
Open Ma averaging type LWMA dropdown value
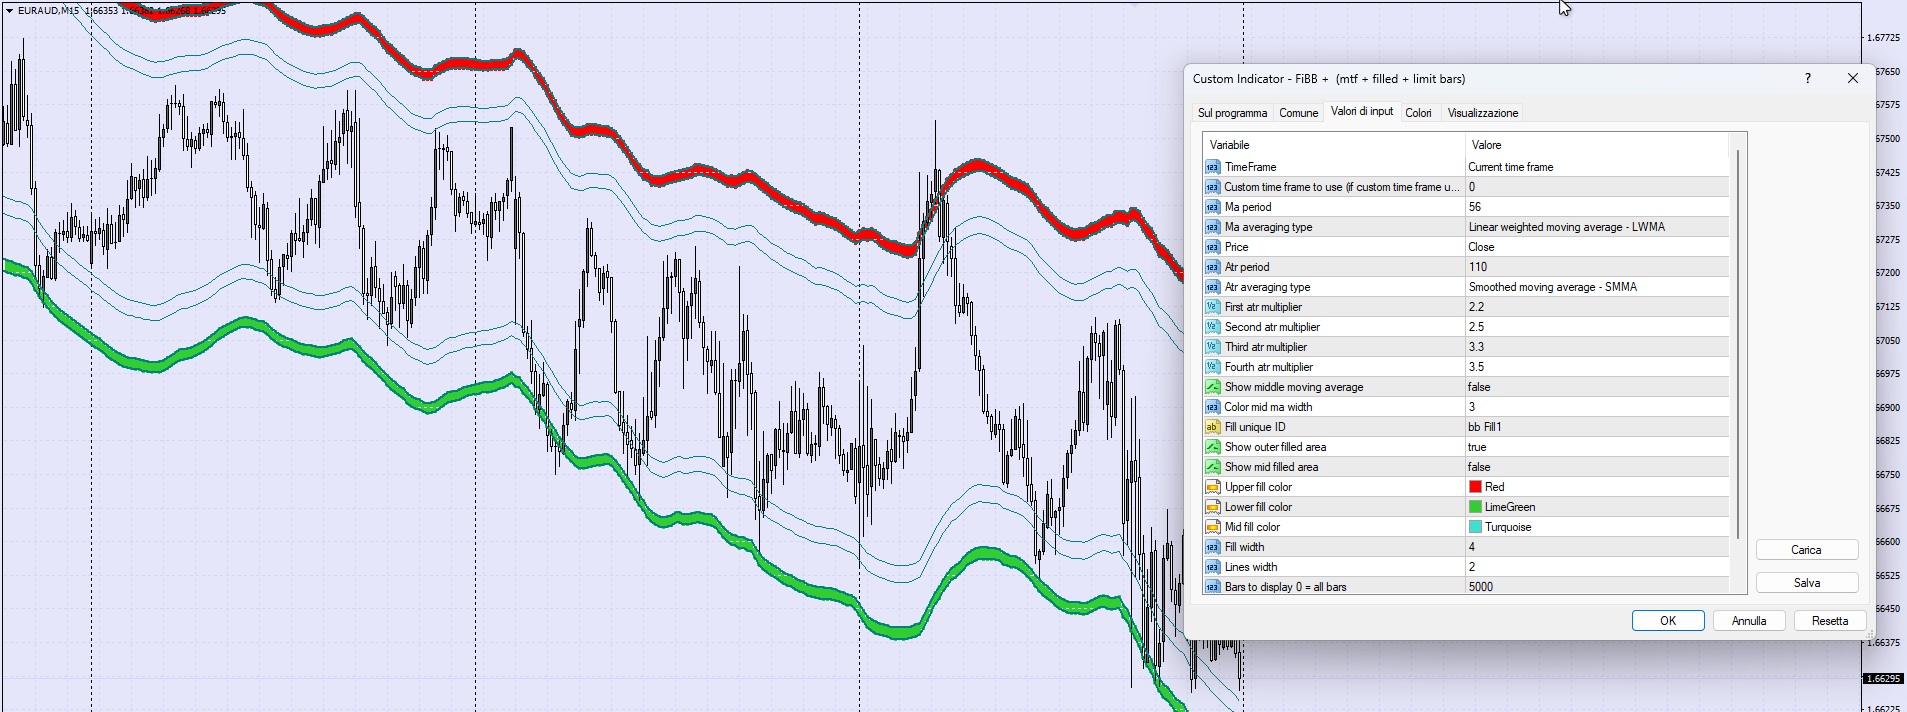click(x=1597, y=227)
